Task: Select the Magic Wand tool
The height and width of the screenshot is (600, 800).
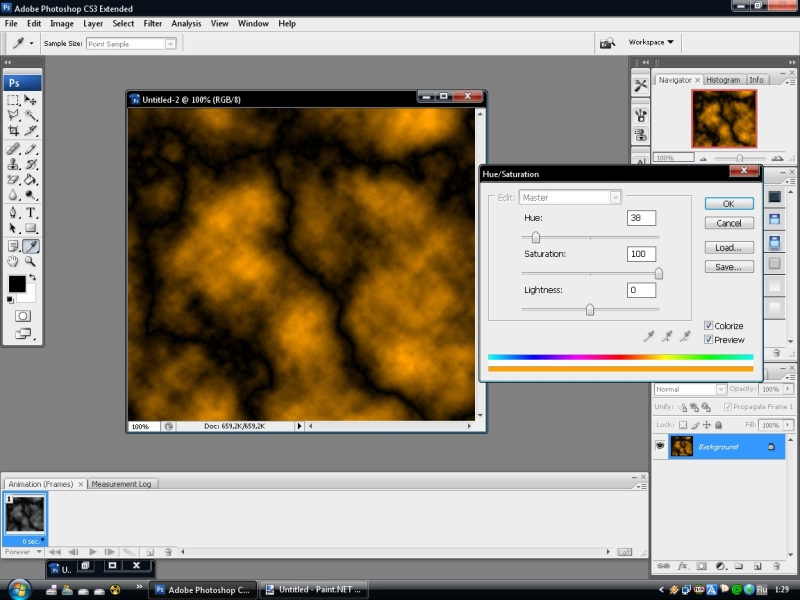Action: coord(32,115)
